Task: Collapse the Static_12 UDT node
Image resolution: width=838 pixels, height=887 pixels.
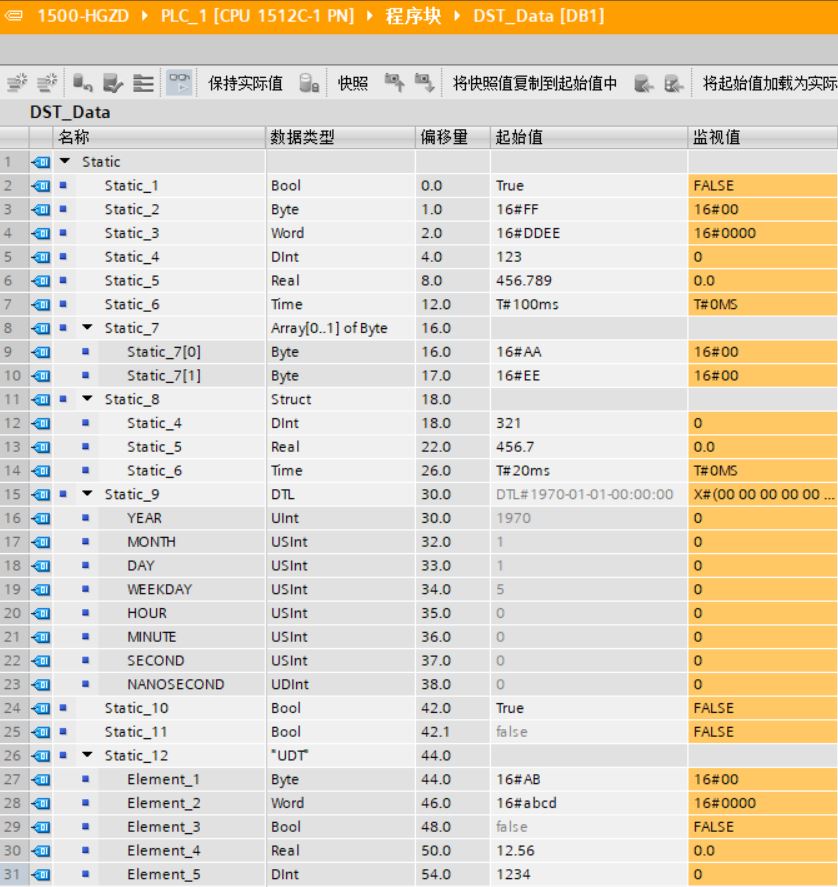Action: tap(87, 755)
